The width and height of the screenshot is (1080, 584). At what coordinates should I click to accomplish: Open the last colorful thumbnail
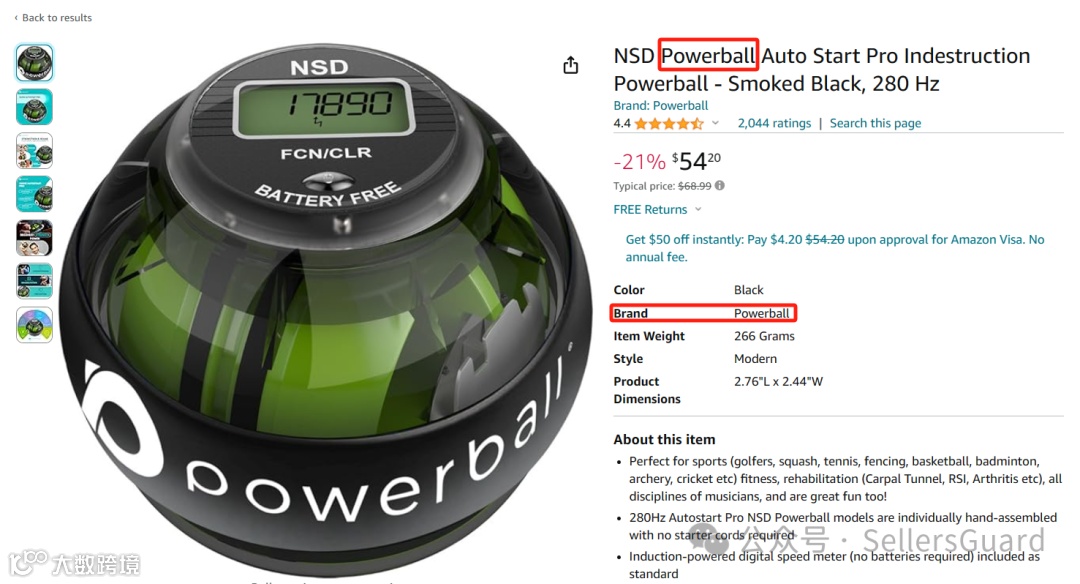(x=34, y=325)
